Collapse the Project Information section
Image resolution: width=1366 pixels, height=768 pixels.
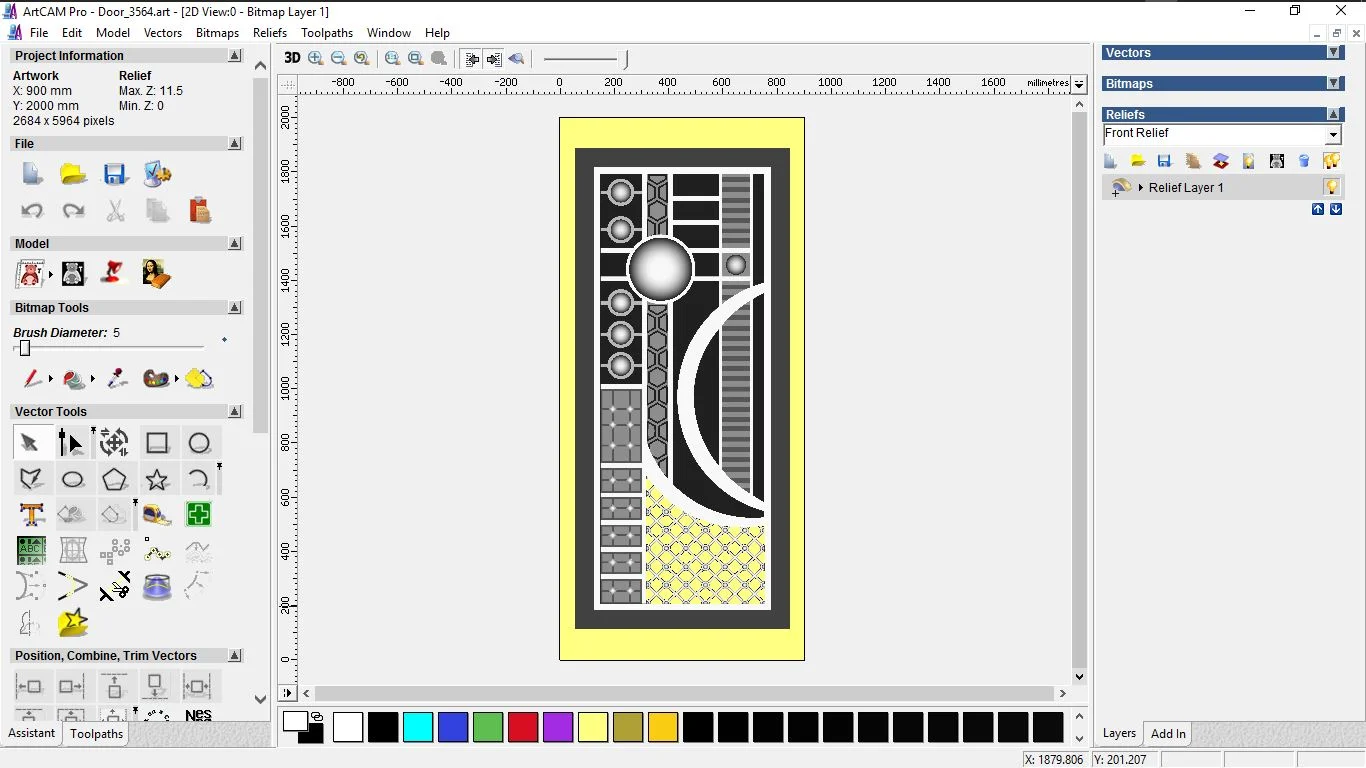pos(235,56)
